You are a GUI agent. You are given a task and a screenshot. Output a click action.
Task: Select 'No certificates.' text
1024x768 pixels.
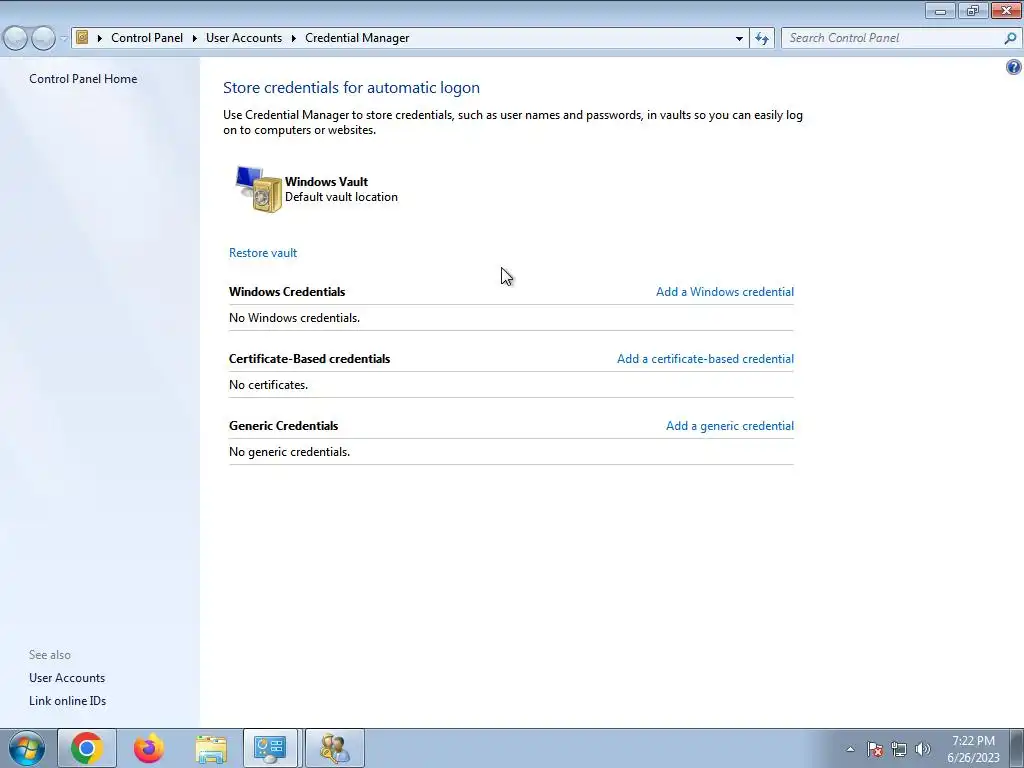pyautogui.click(x=268, y=385)
